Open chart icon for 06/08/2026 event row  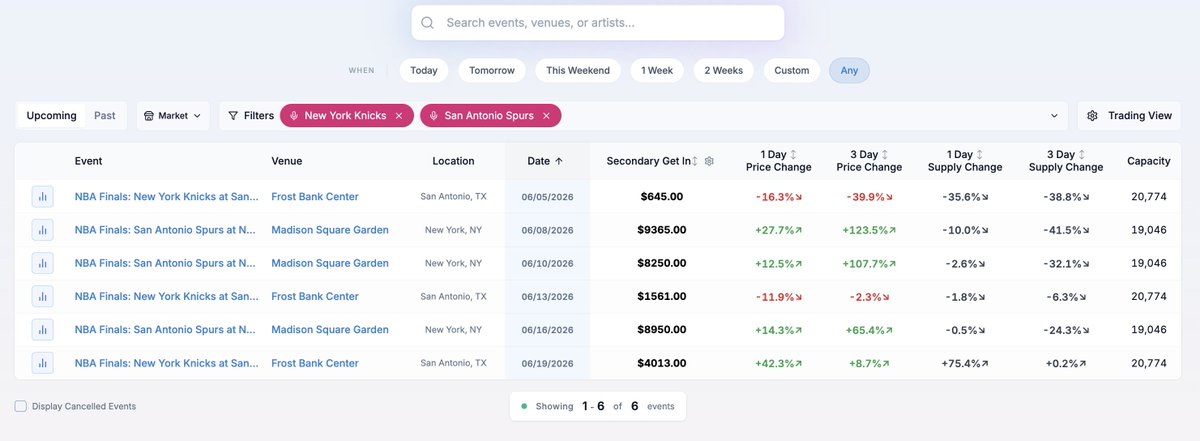(x=42, y=230)
